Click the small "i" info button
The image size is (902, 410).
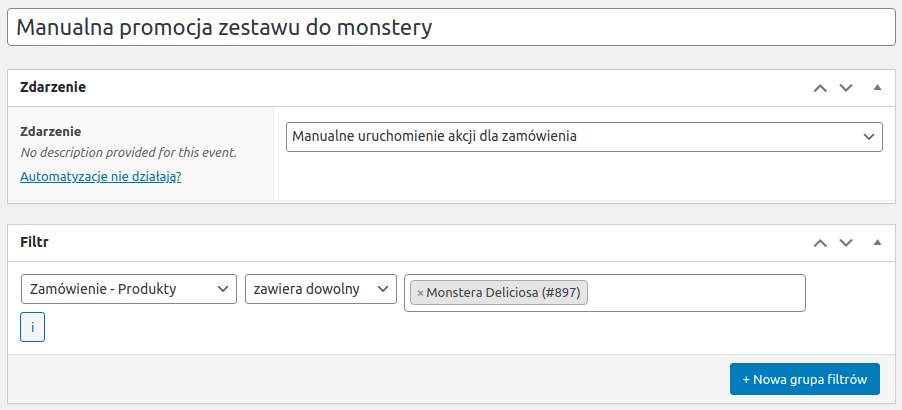pos(32,327)
